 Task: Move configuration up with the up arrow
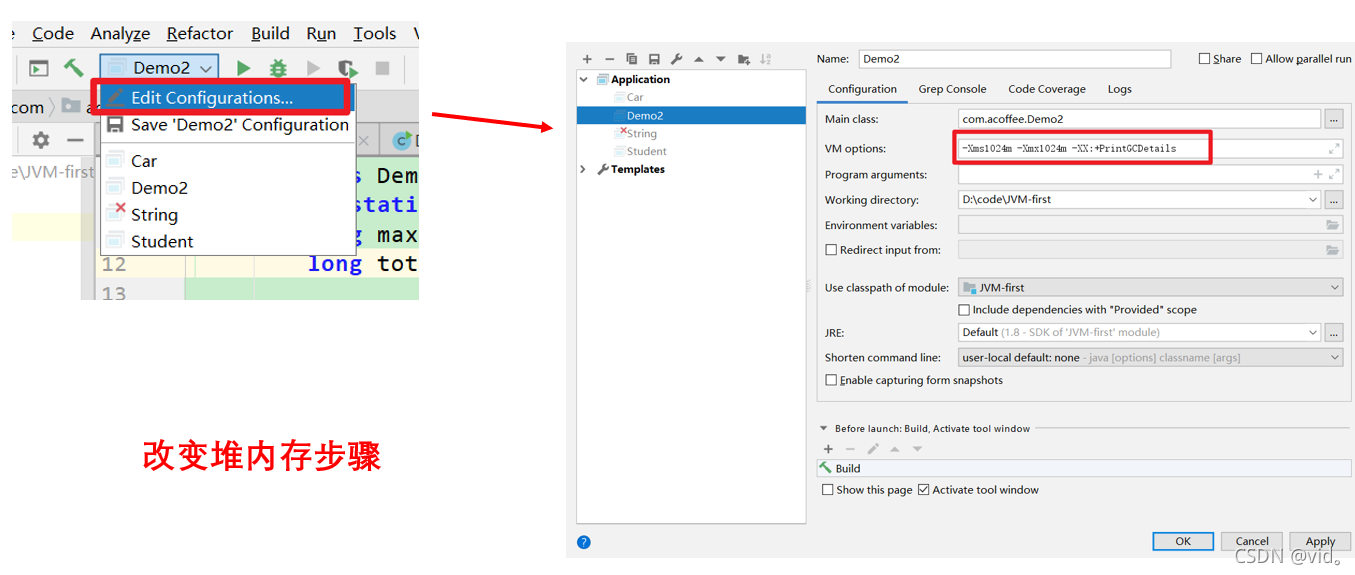(x=698, y=59)
